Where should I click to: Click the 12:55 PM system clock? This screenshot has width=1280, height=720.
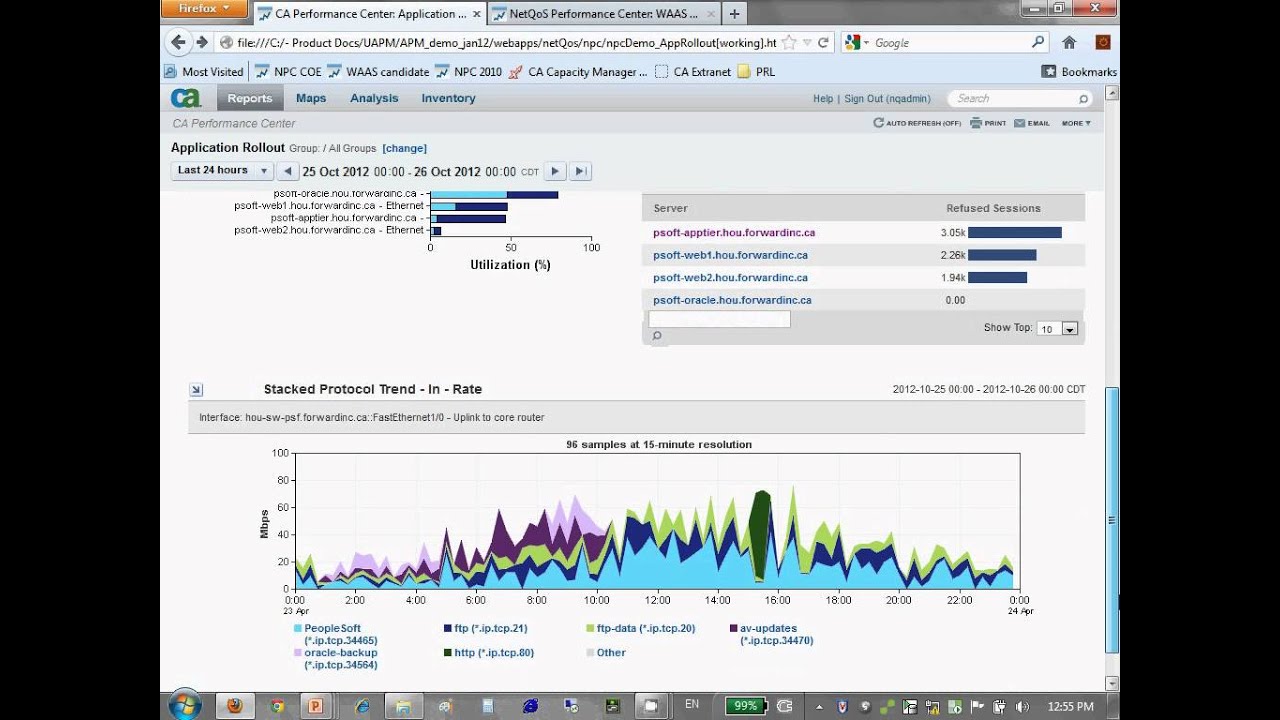click(x=1070, y=706)
